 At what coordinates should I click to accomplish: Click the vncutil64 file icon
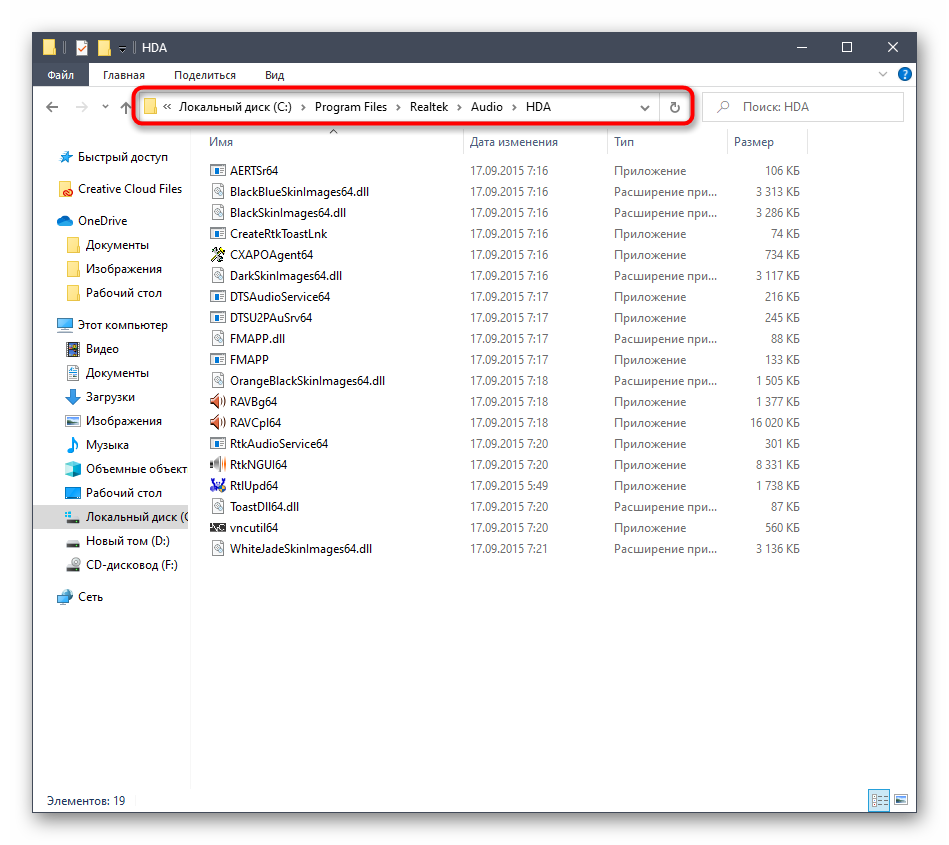(x=218, y=528)
